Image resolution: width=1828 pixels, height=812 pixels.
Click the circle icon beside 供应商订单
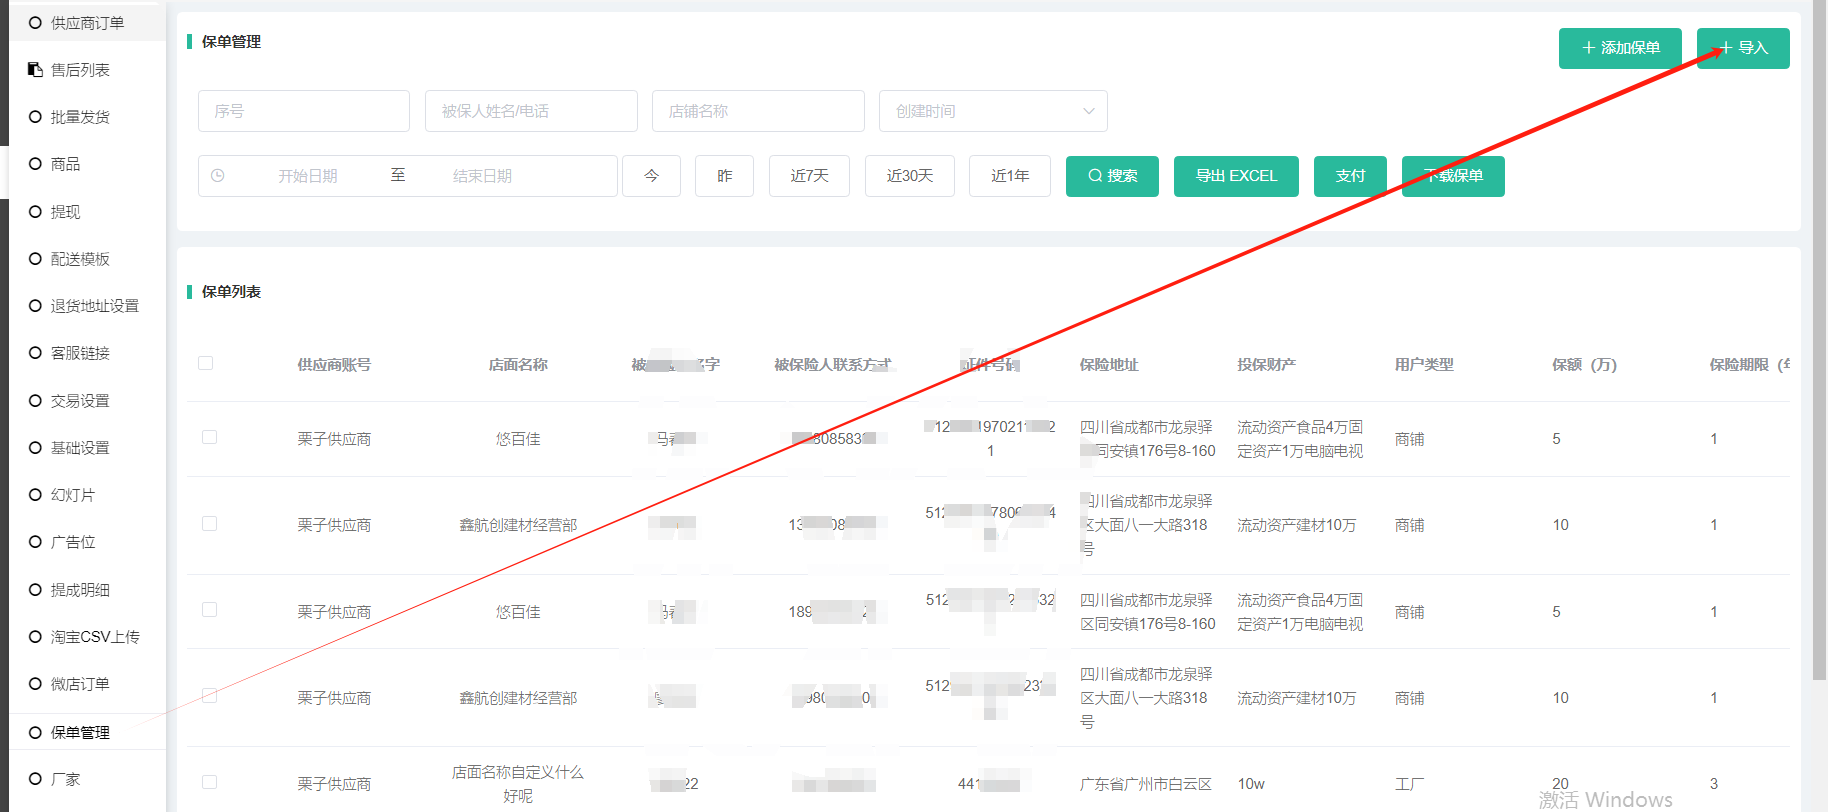[35, 23]
